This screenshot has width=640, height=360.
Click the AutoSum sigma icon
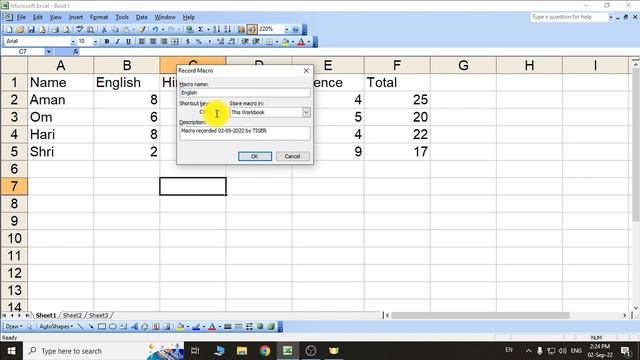[200, 29]
